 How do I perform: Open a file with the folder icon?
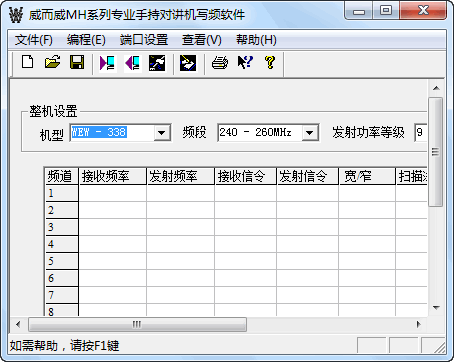pos(52,62)
